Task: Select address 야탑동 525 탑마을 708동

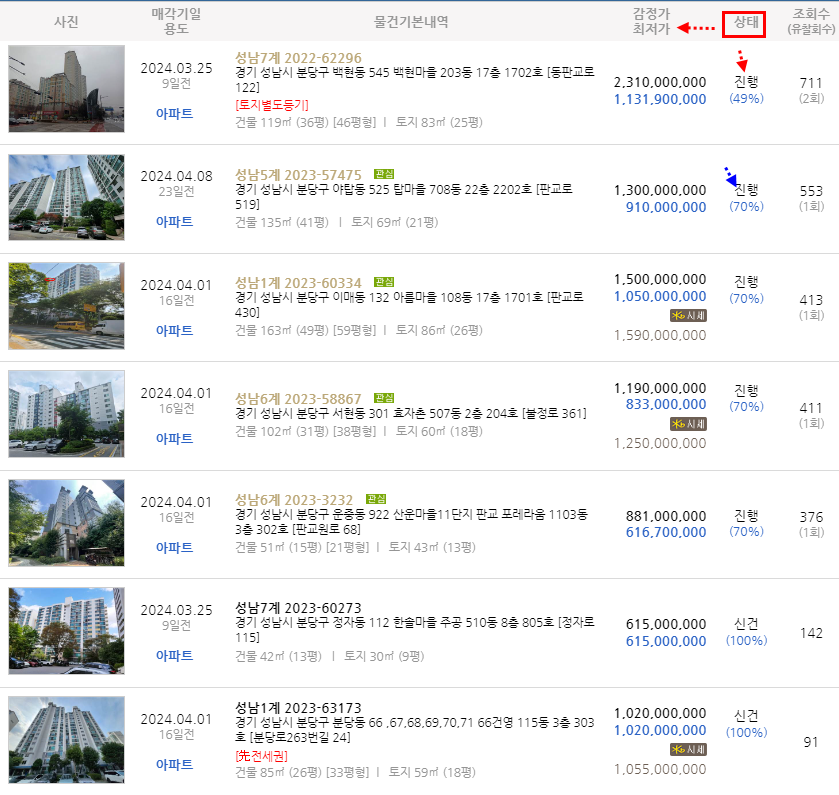Action: pos(404,197)
